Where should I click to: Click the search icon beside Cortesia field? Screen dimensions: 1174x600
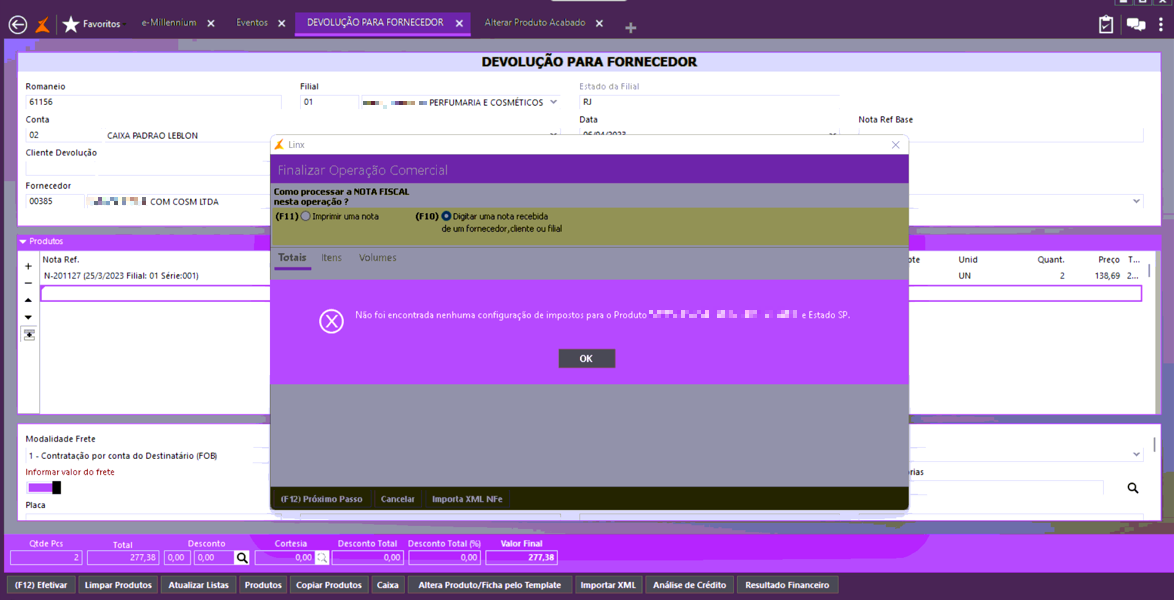pos(321,557)
